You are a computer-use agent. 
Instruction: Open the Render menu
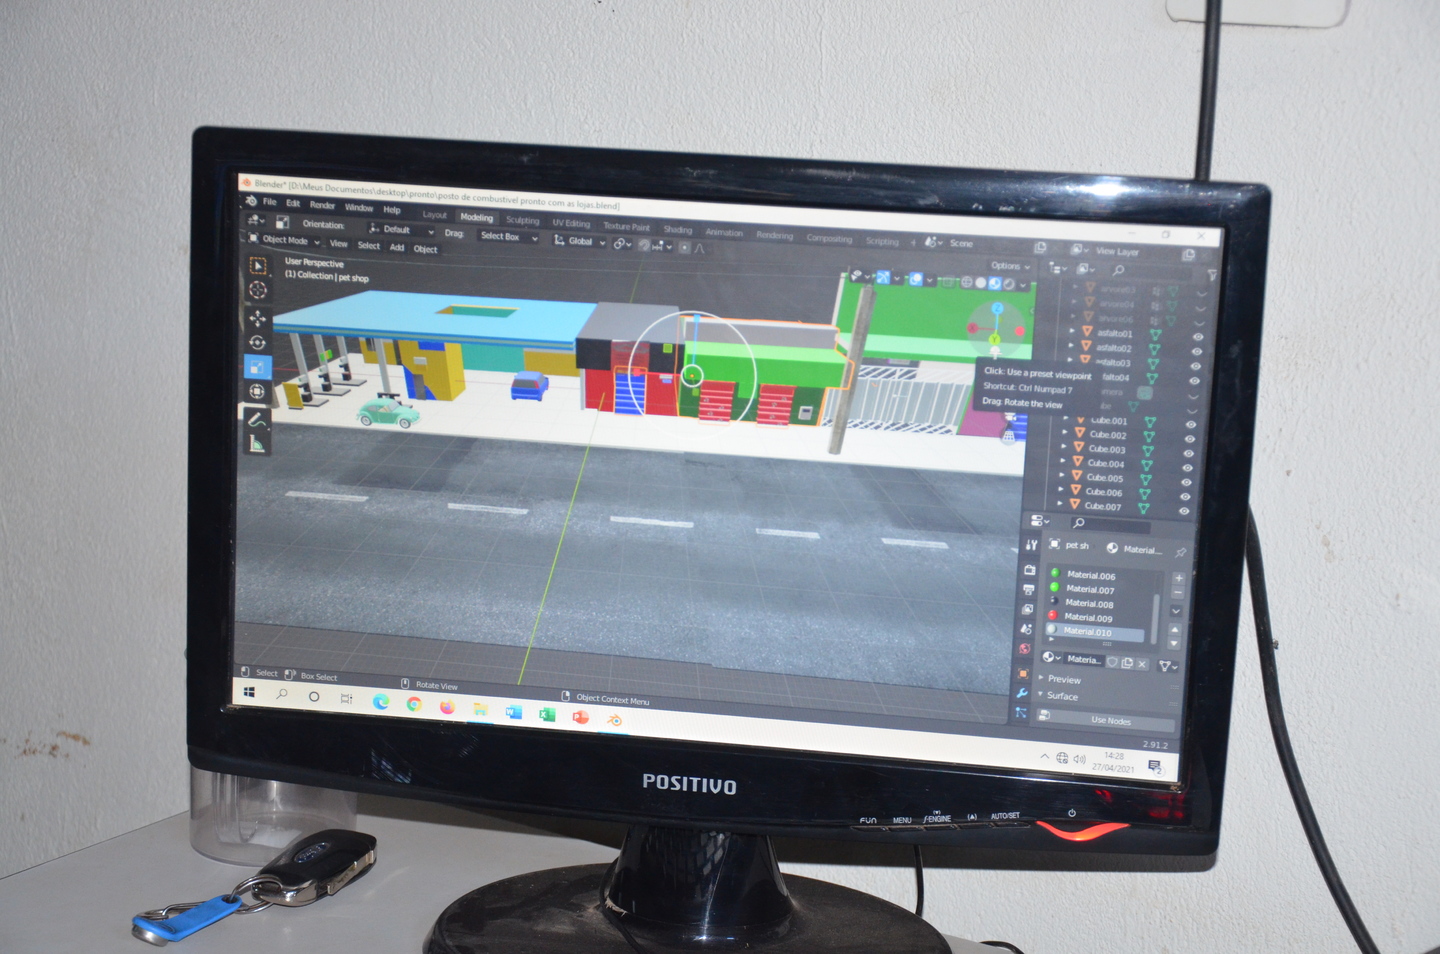tap(322, 205)
